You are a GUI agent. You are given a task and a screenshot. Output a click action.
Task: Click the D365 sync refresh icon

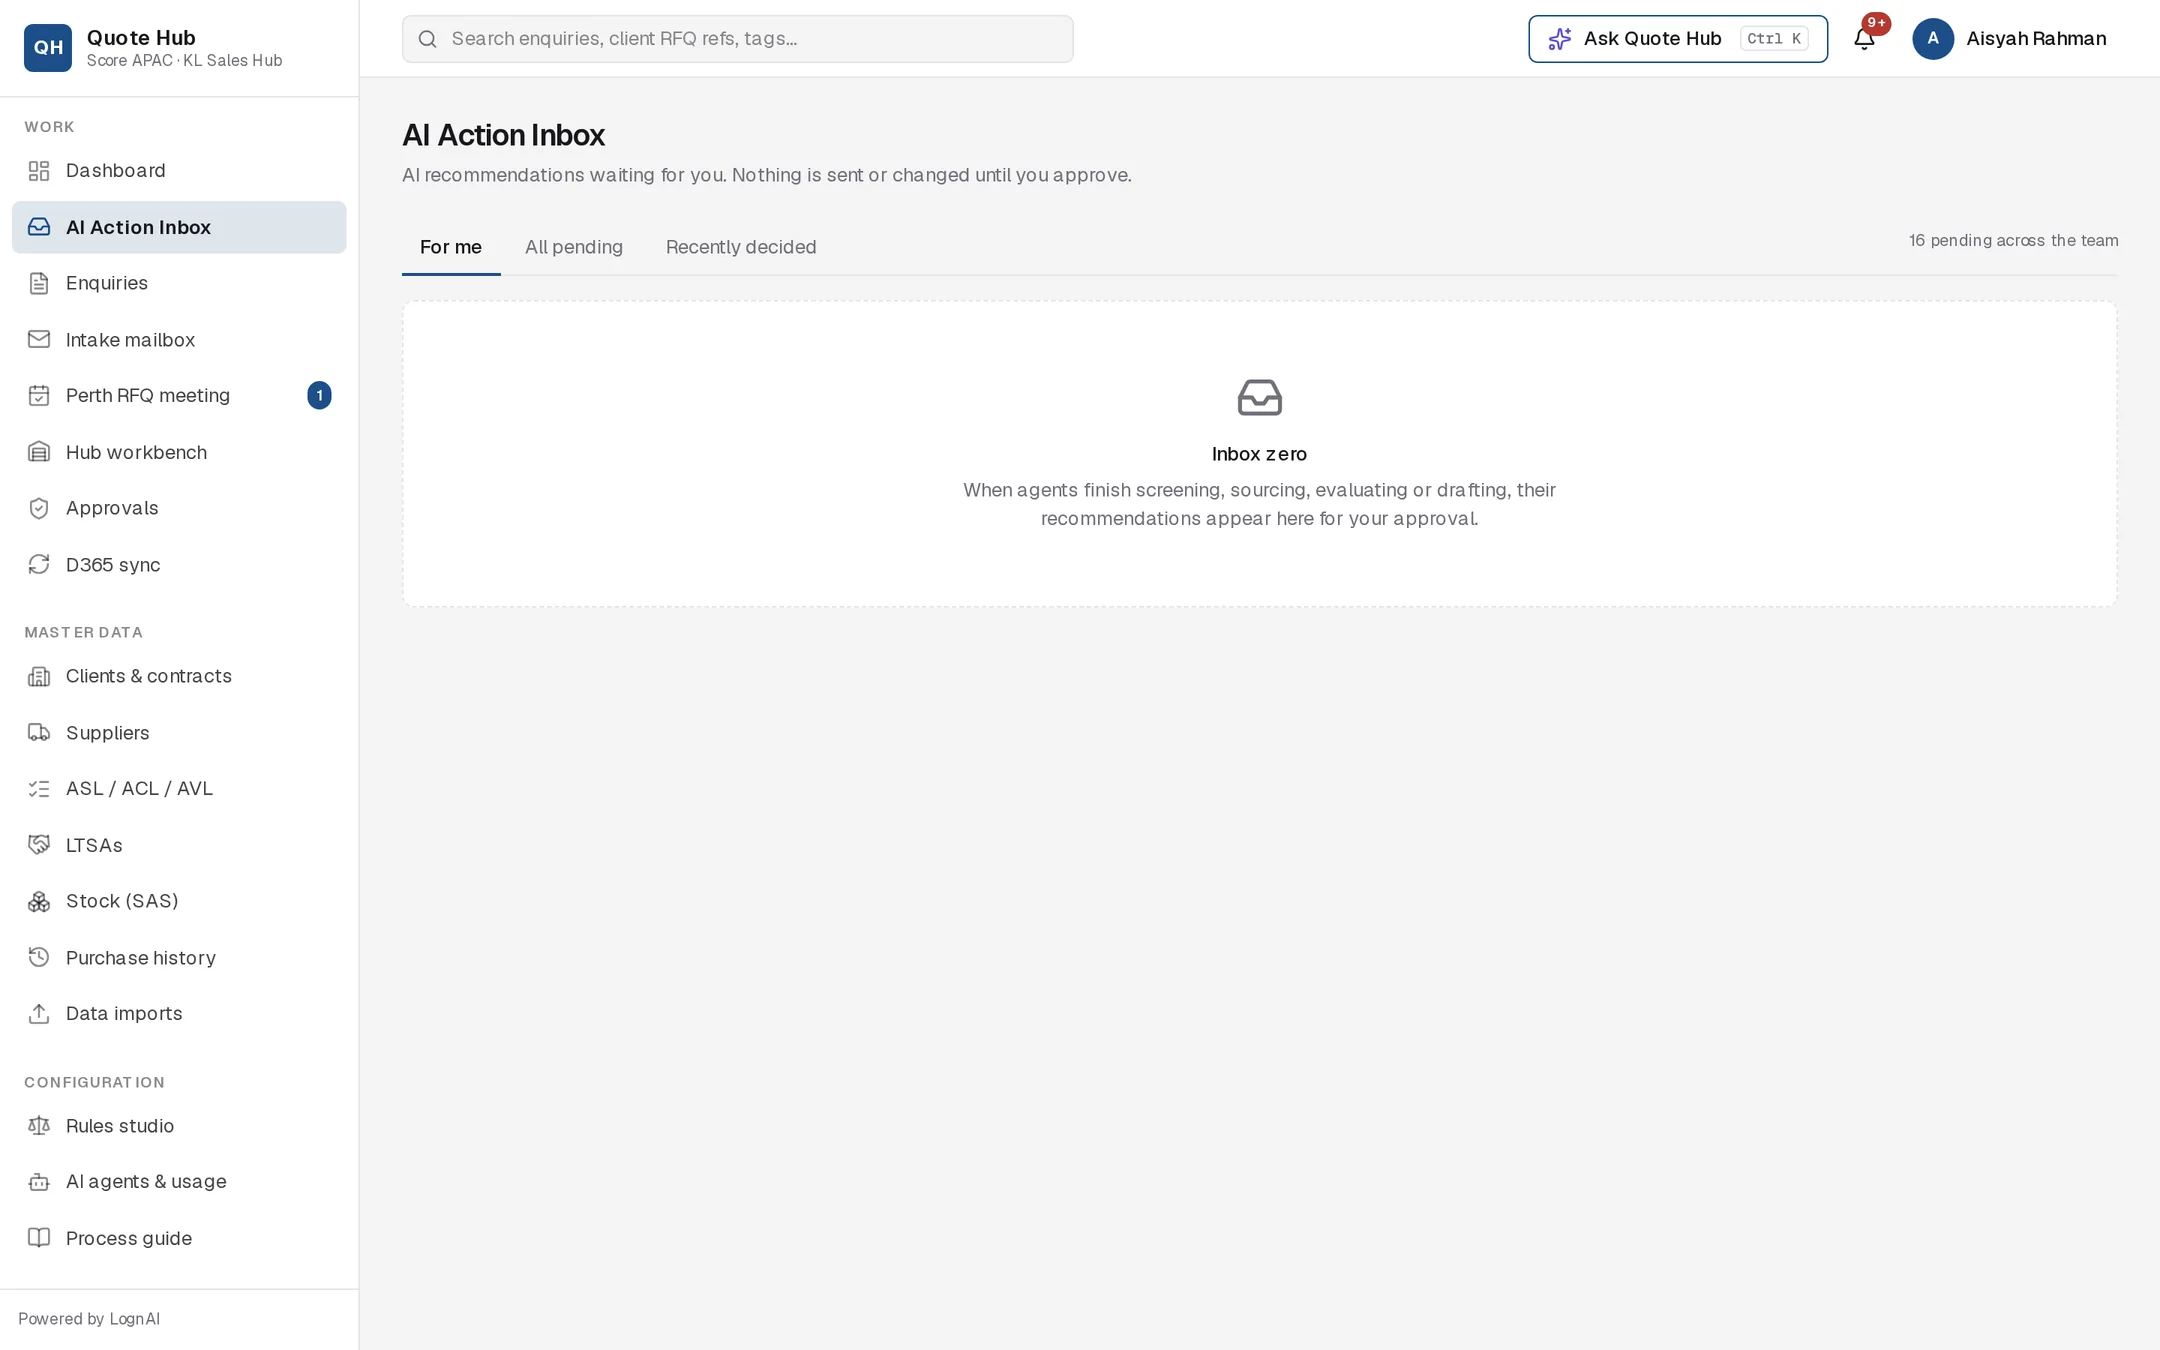(39, 564)
